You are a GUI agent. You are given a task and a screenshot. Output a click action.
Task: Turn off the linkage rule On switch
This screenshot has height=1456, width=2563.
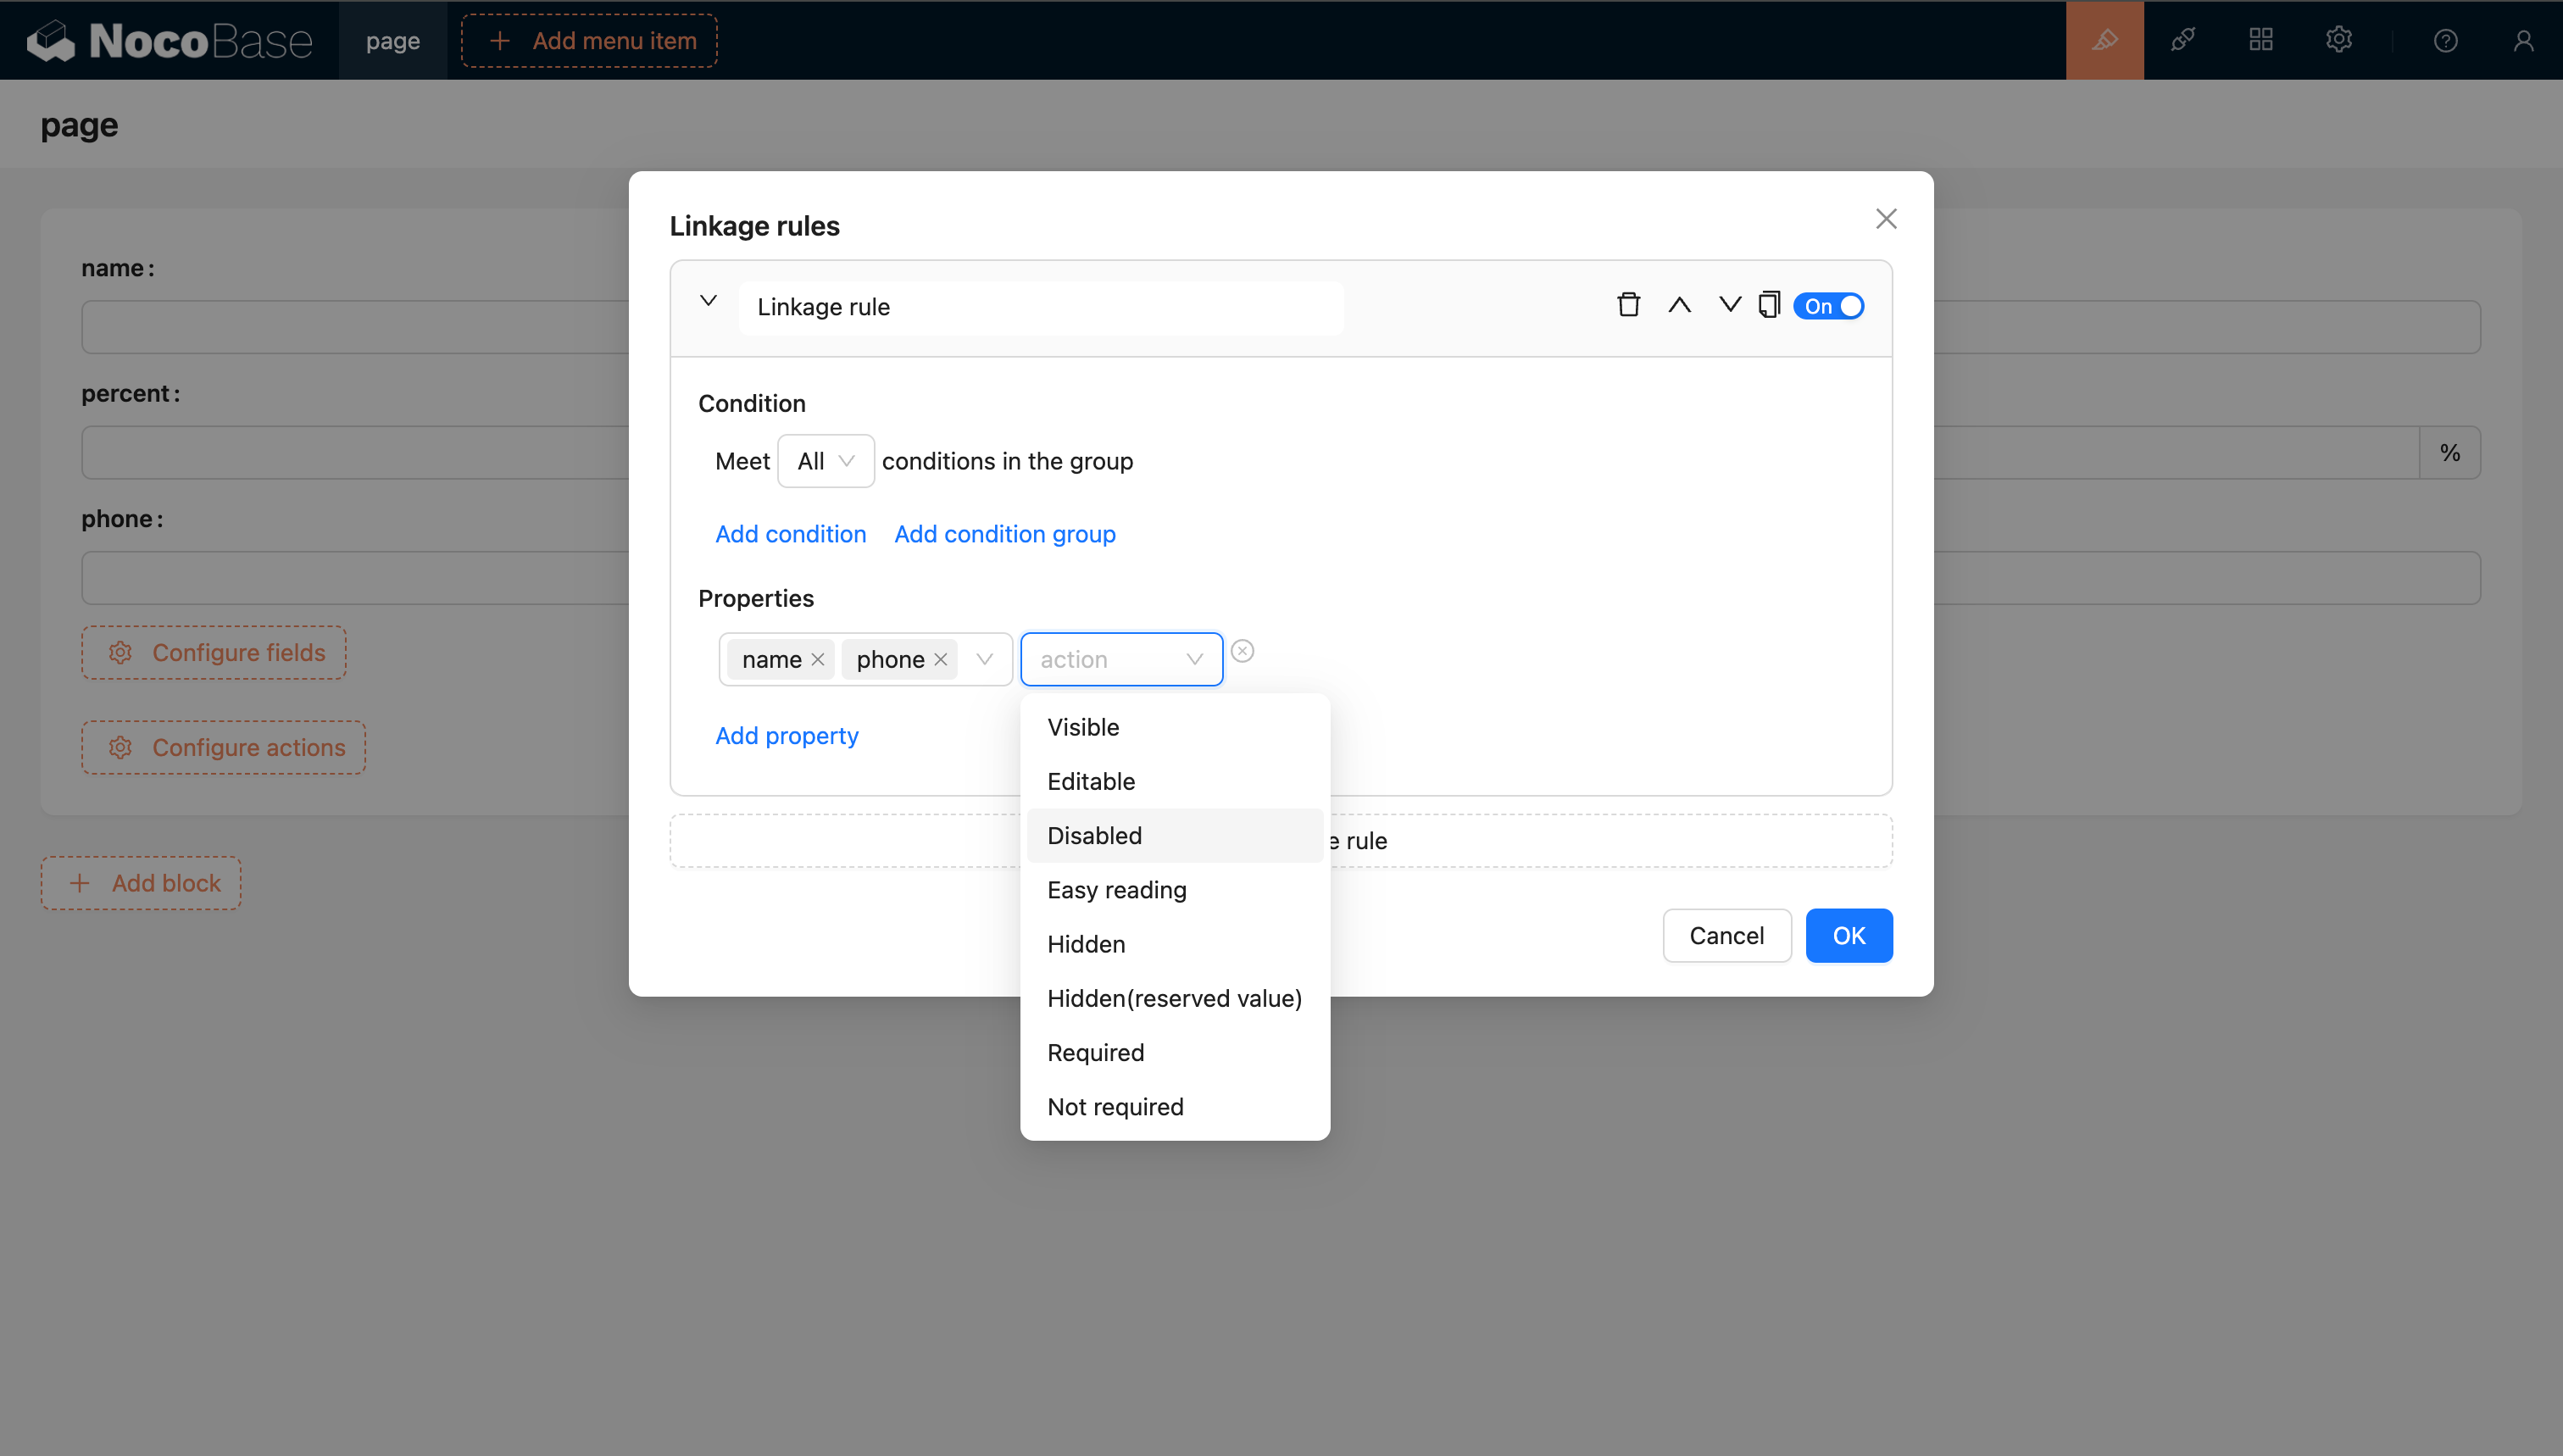(1828, 306)
